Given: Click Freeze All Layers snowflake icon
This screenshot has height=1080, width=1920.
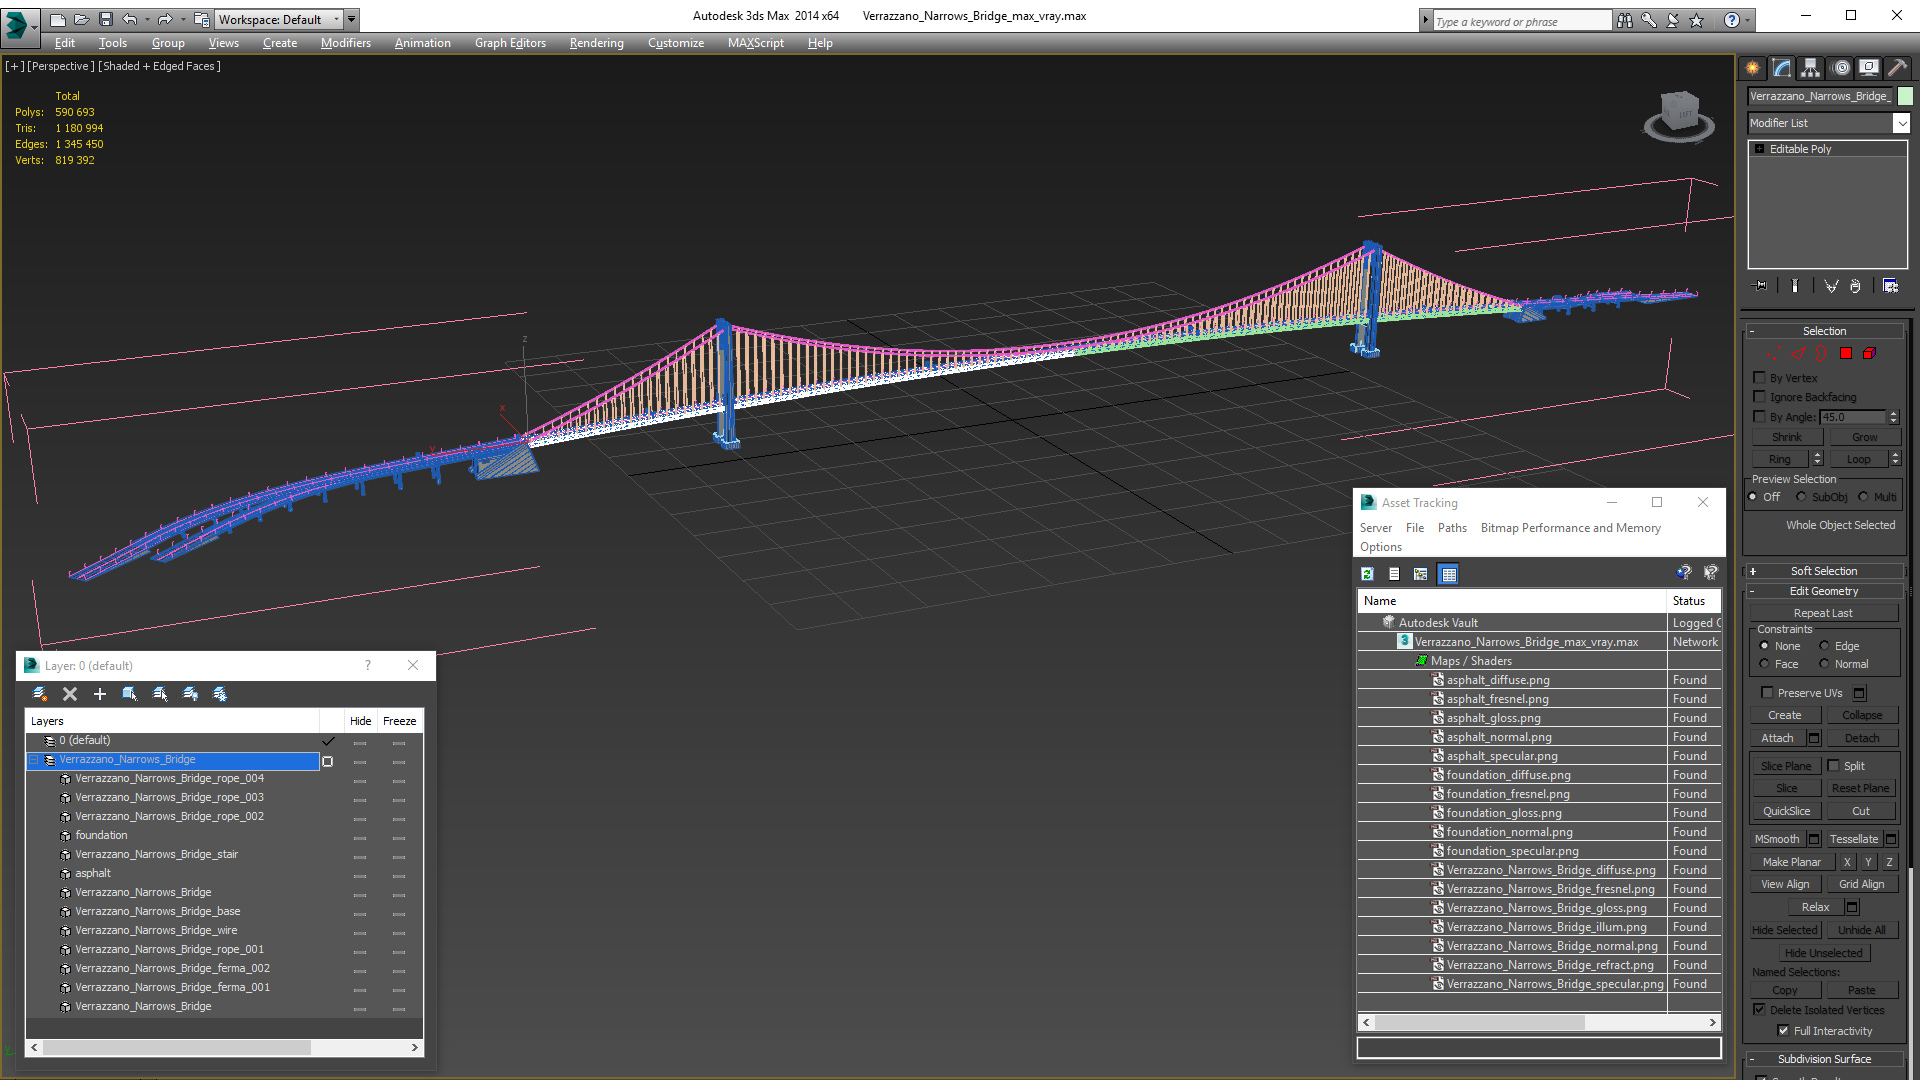Looking at the screenshot, I should click(220, 694).
